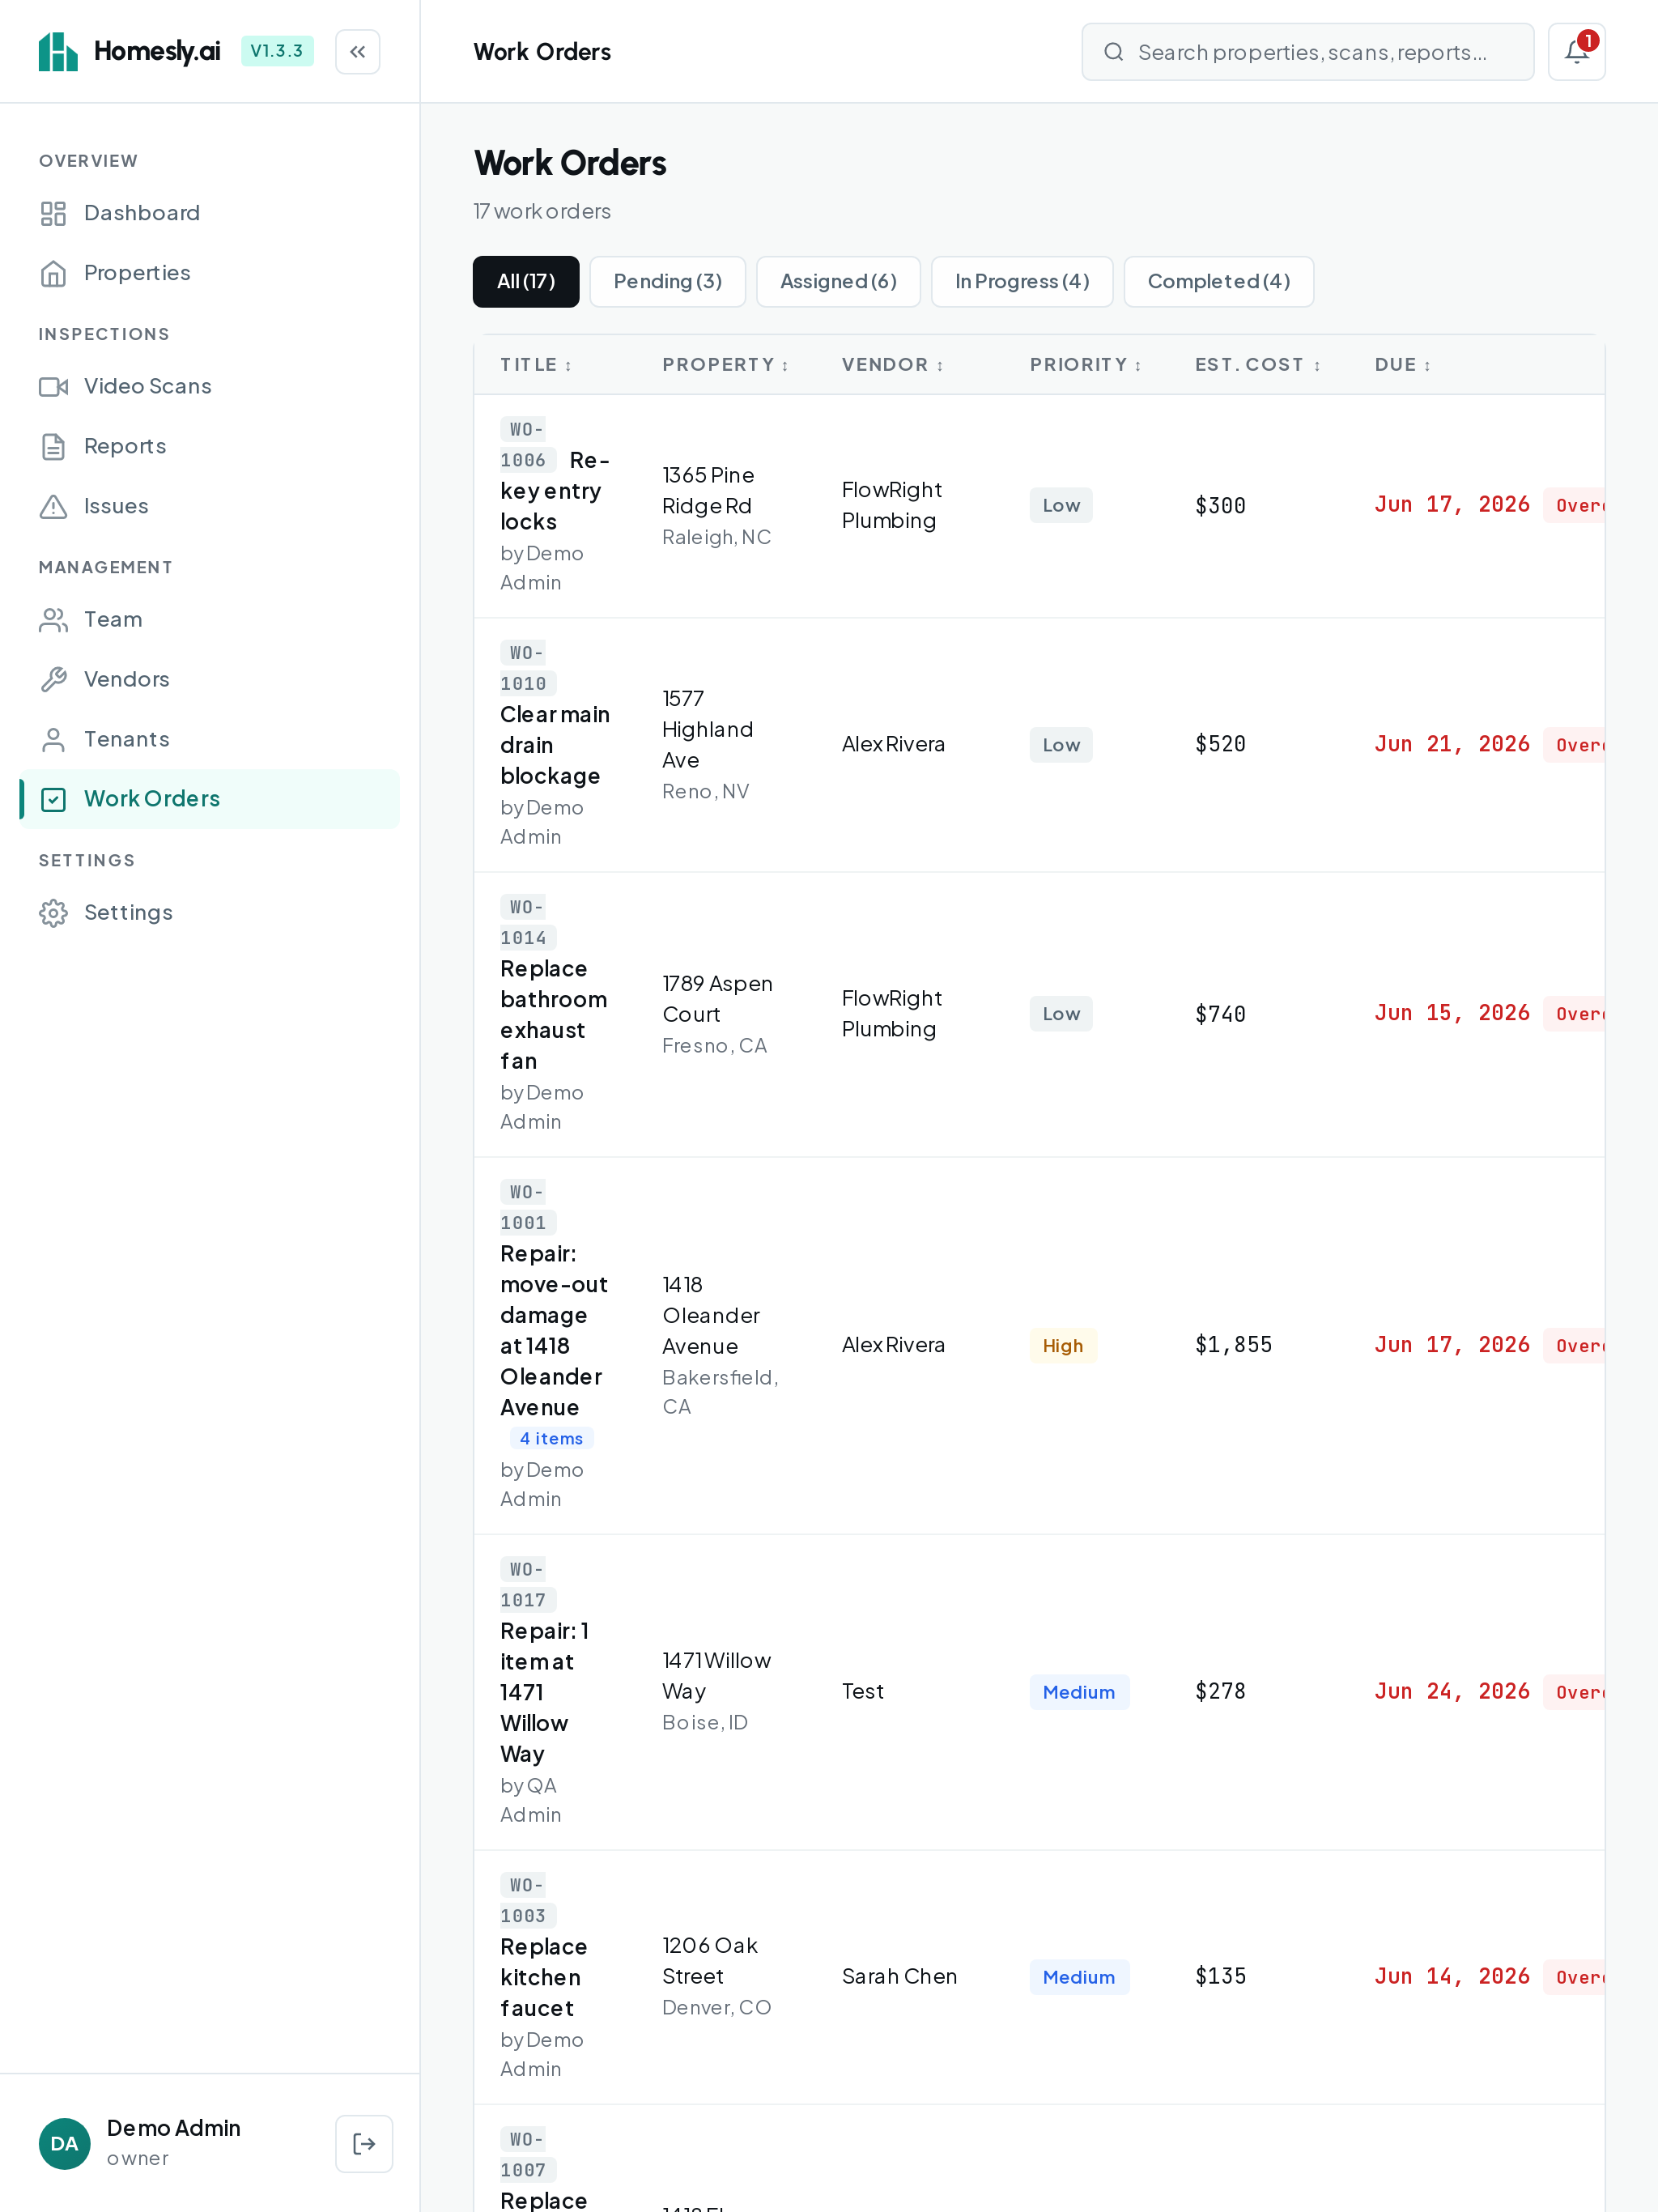Click the Settings gear icon
1658x2212 pixels.
[53, 912]
